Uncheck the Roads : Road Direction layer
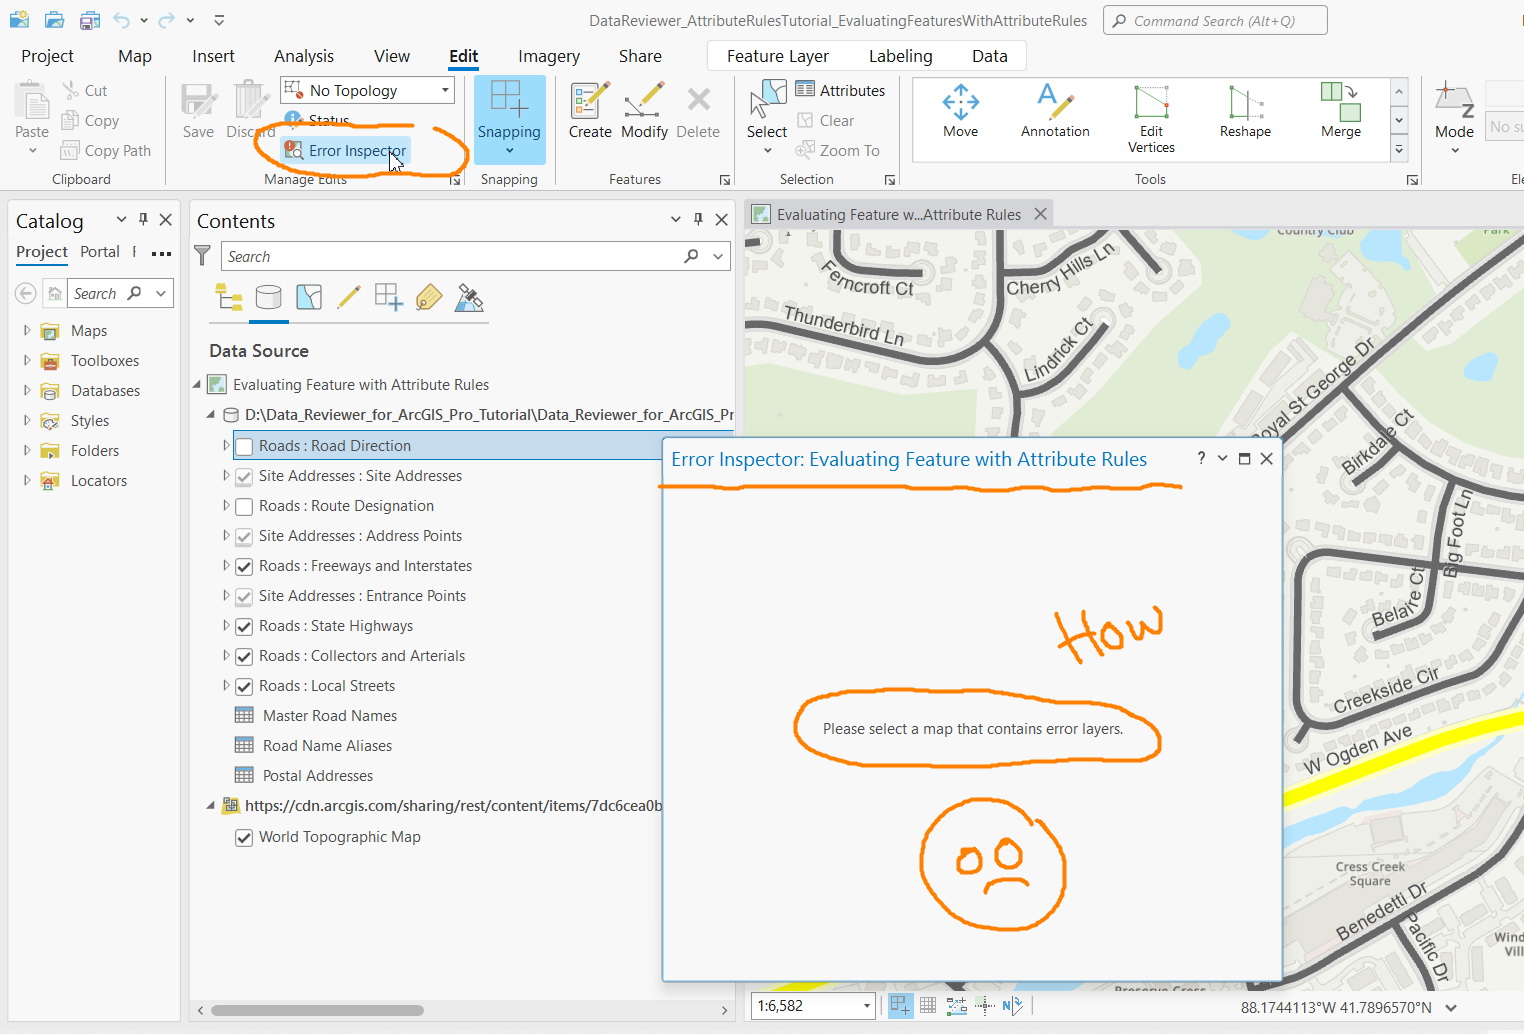The height and width of the screenshot is (1034, 1524). pos(244,446)
